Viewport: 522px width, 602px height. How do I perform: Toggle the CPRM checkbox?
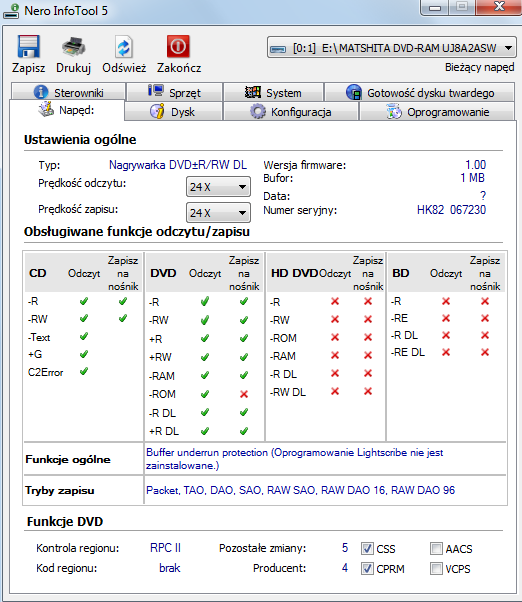[x=367, y=568]
